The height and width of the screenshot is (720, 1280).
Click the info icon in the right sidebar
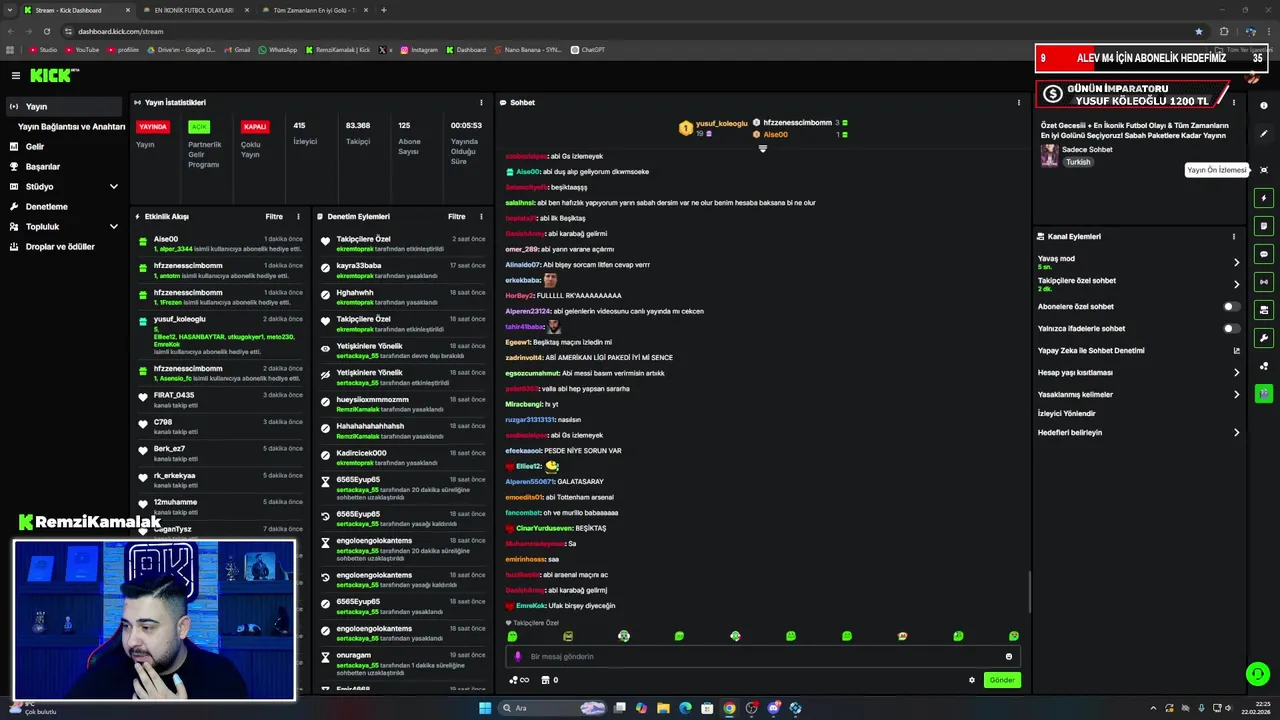click(1264, 105)
